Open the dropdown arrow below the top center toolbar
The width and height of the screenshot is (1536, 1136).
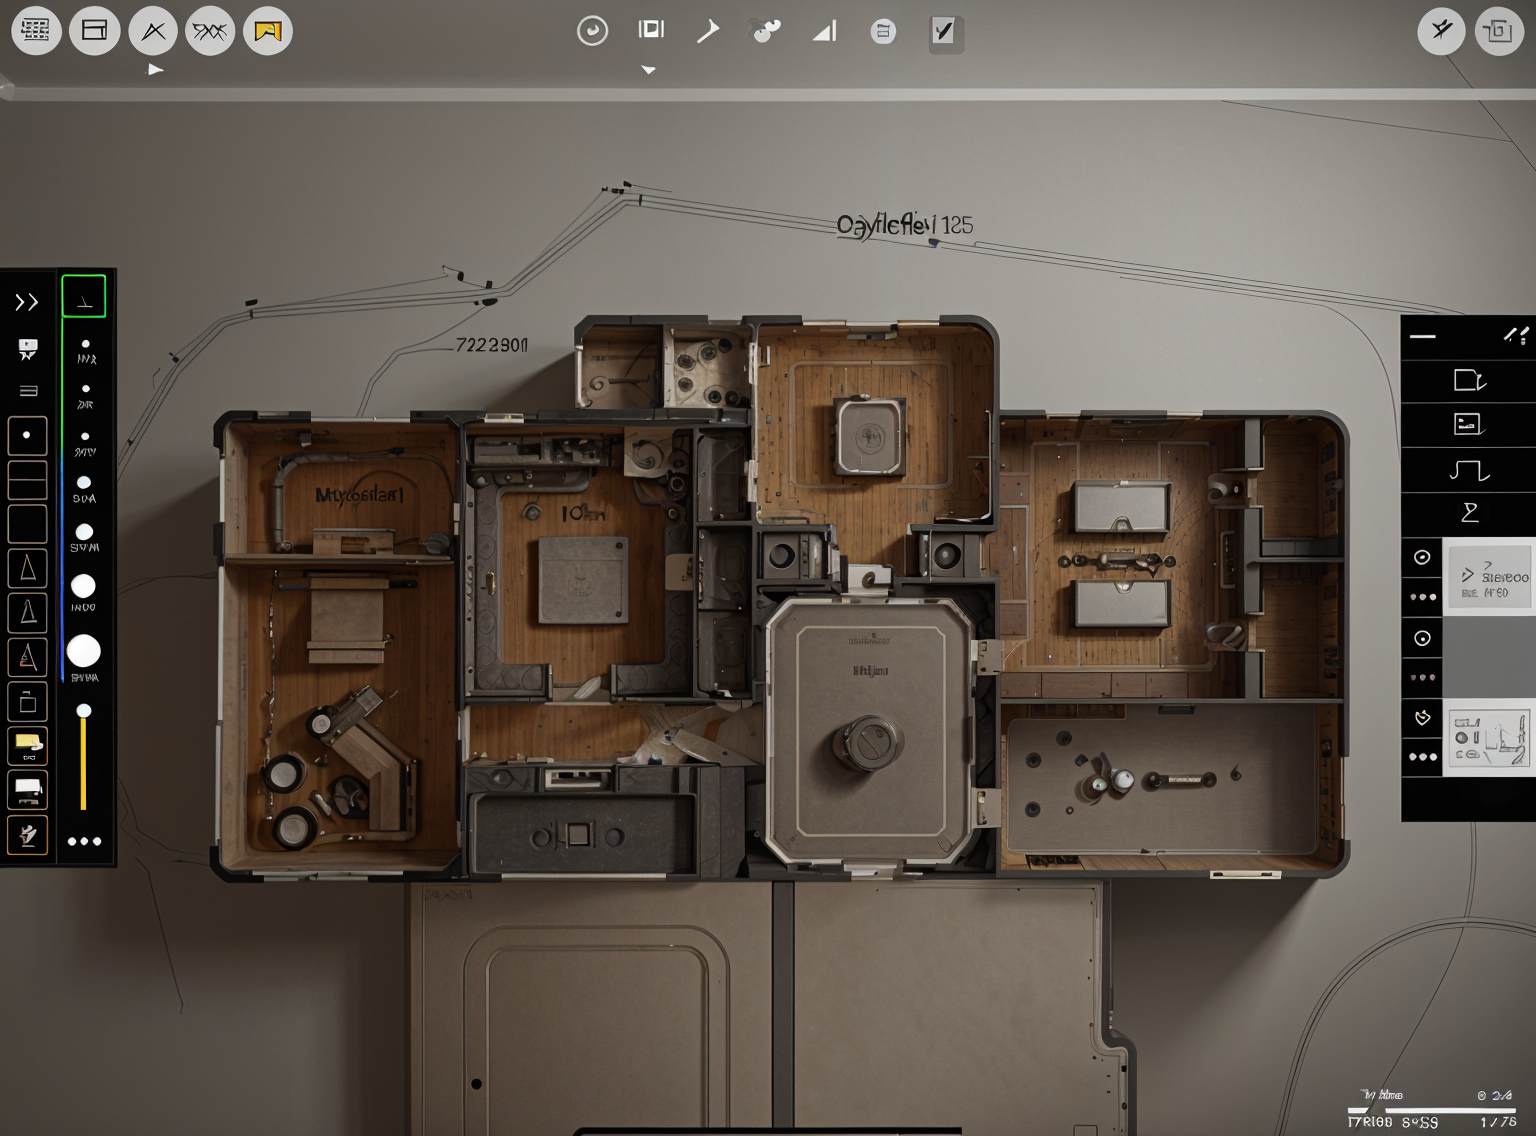pyautogui.click(x=649, y=70)
